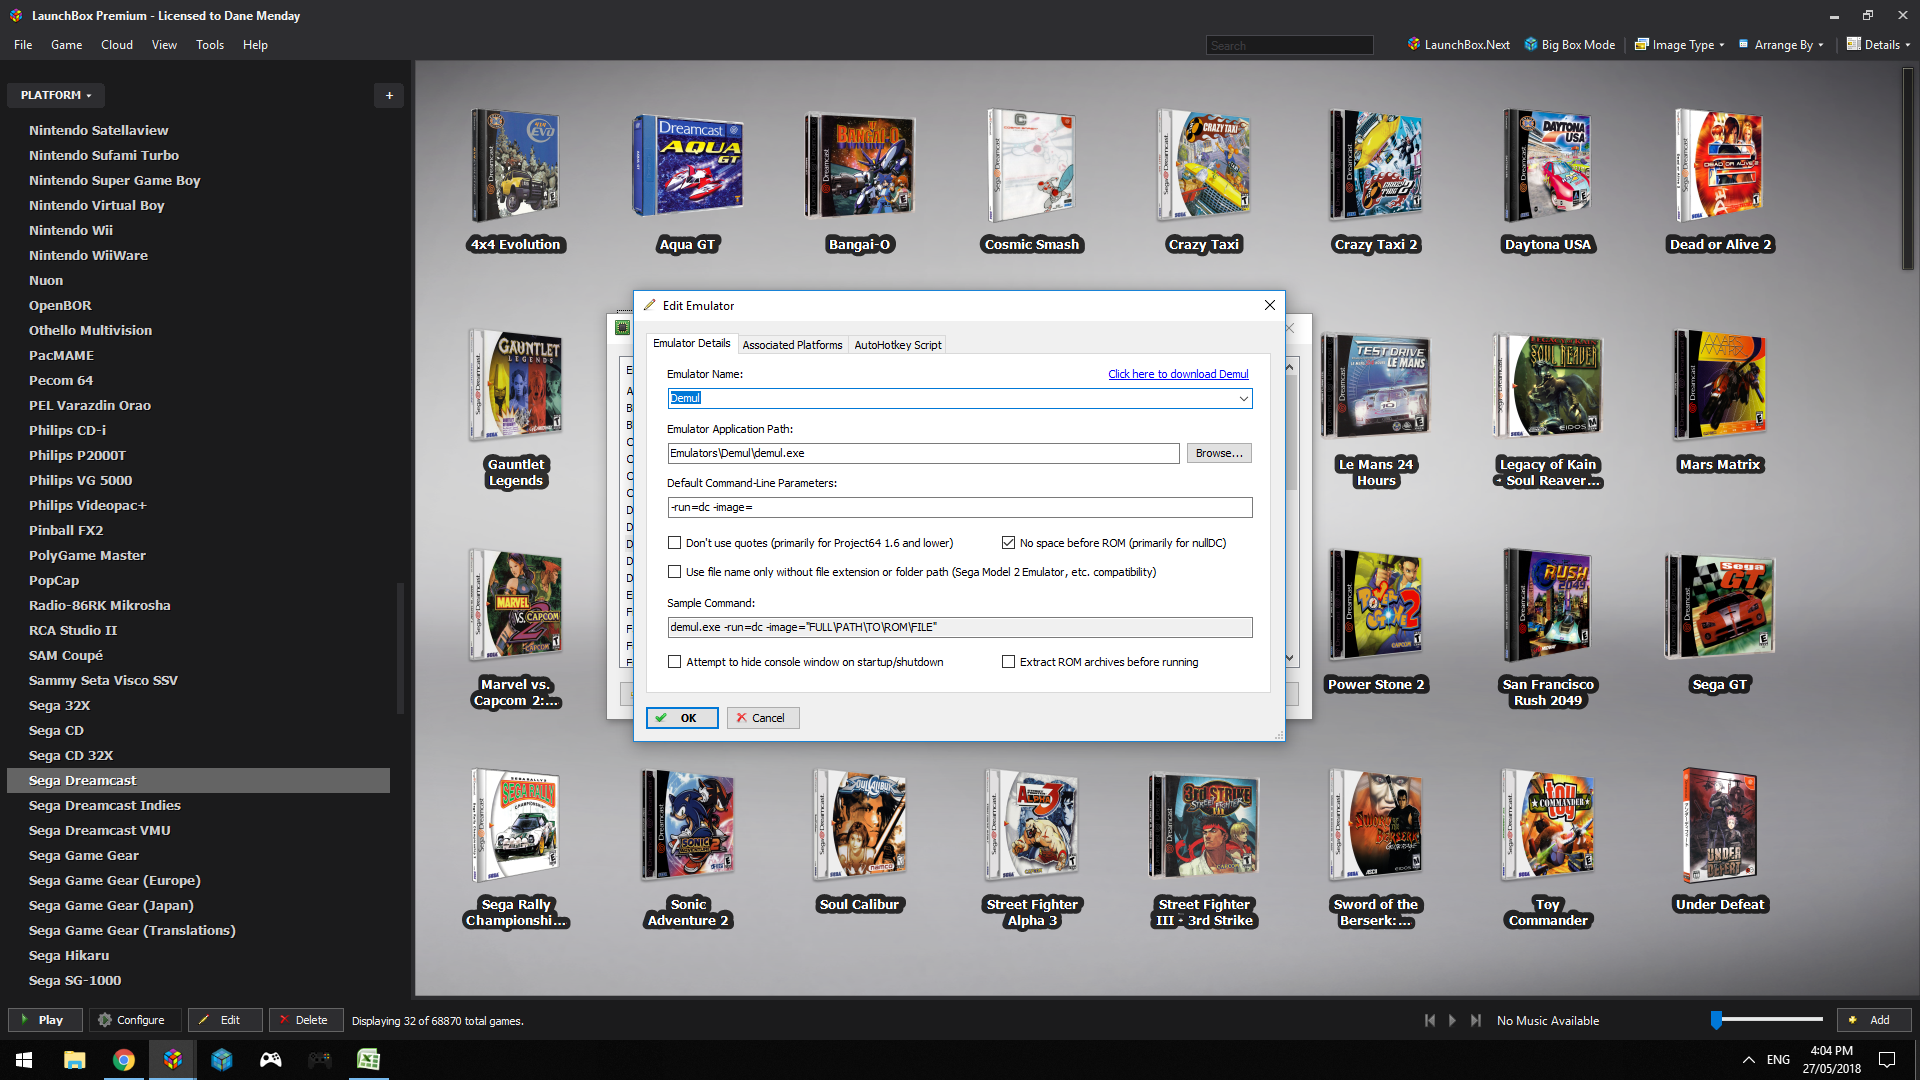Open blue cube Big Box taskbar icon

(221, 1060)
